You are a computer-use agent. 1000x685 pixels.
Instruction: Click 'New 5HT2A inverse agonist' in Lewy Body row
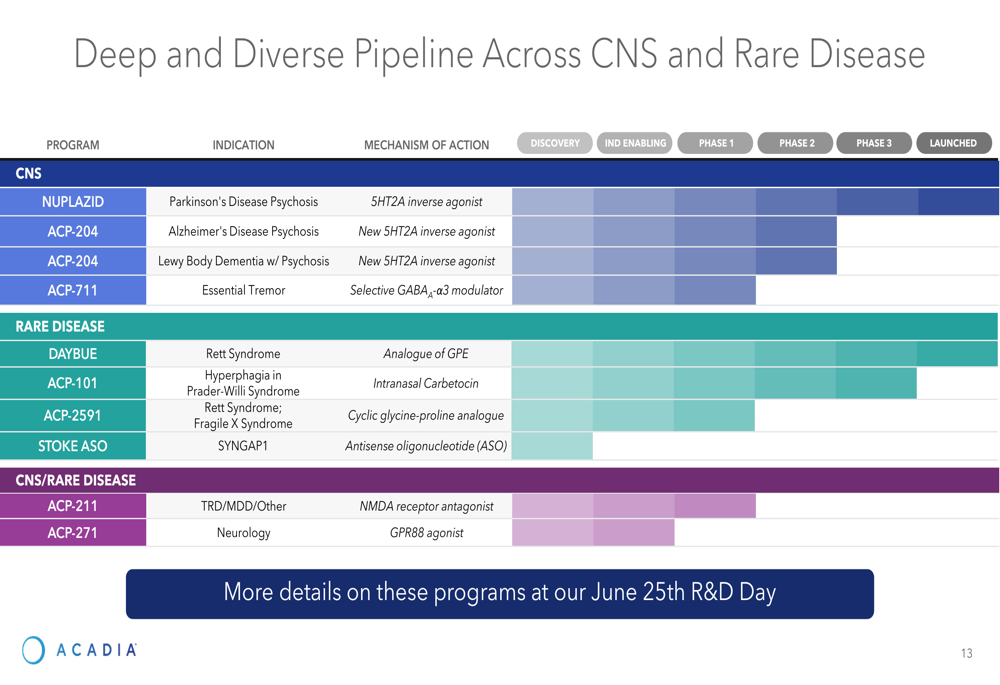[x=427, y=261]
